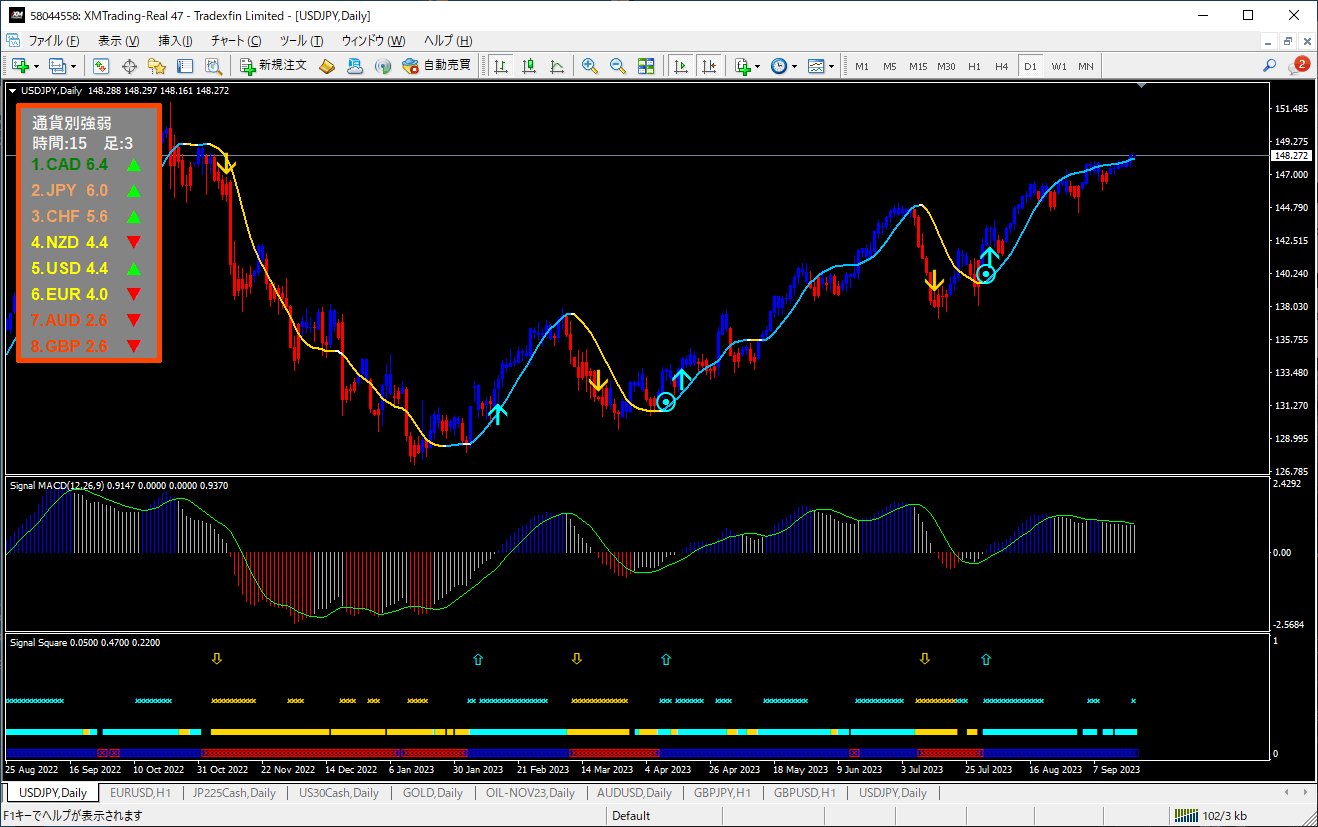Viewport: 1318px width, 827px height.
Task: Open the チャート menu
Action: point(236,41)
